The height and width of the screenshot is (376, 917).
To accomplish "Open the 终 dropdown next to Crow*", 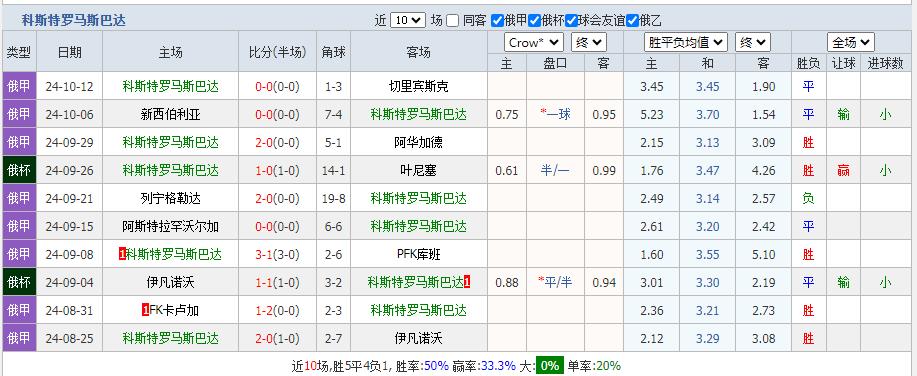I will tap(588, 43).
